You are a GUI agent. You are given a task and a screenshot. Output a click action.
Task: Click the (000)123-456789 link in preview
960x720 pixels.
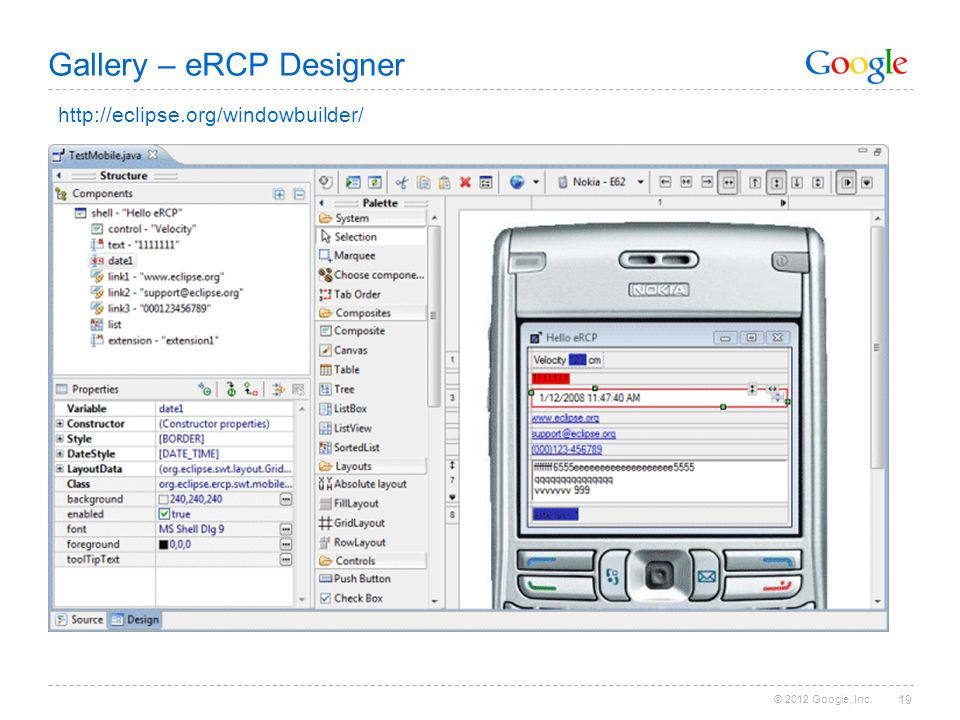(566, 449)
